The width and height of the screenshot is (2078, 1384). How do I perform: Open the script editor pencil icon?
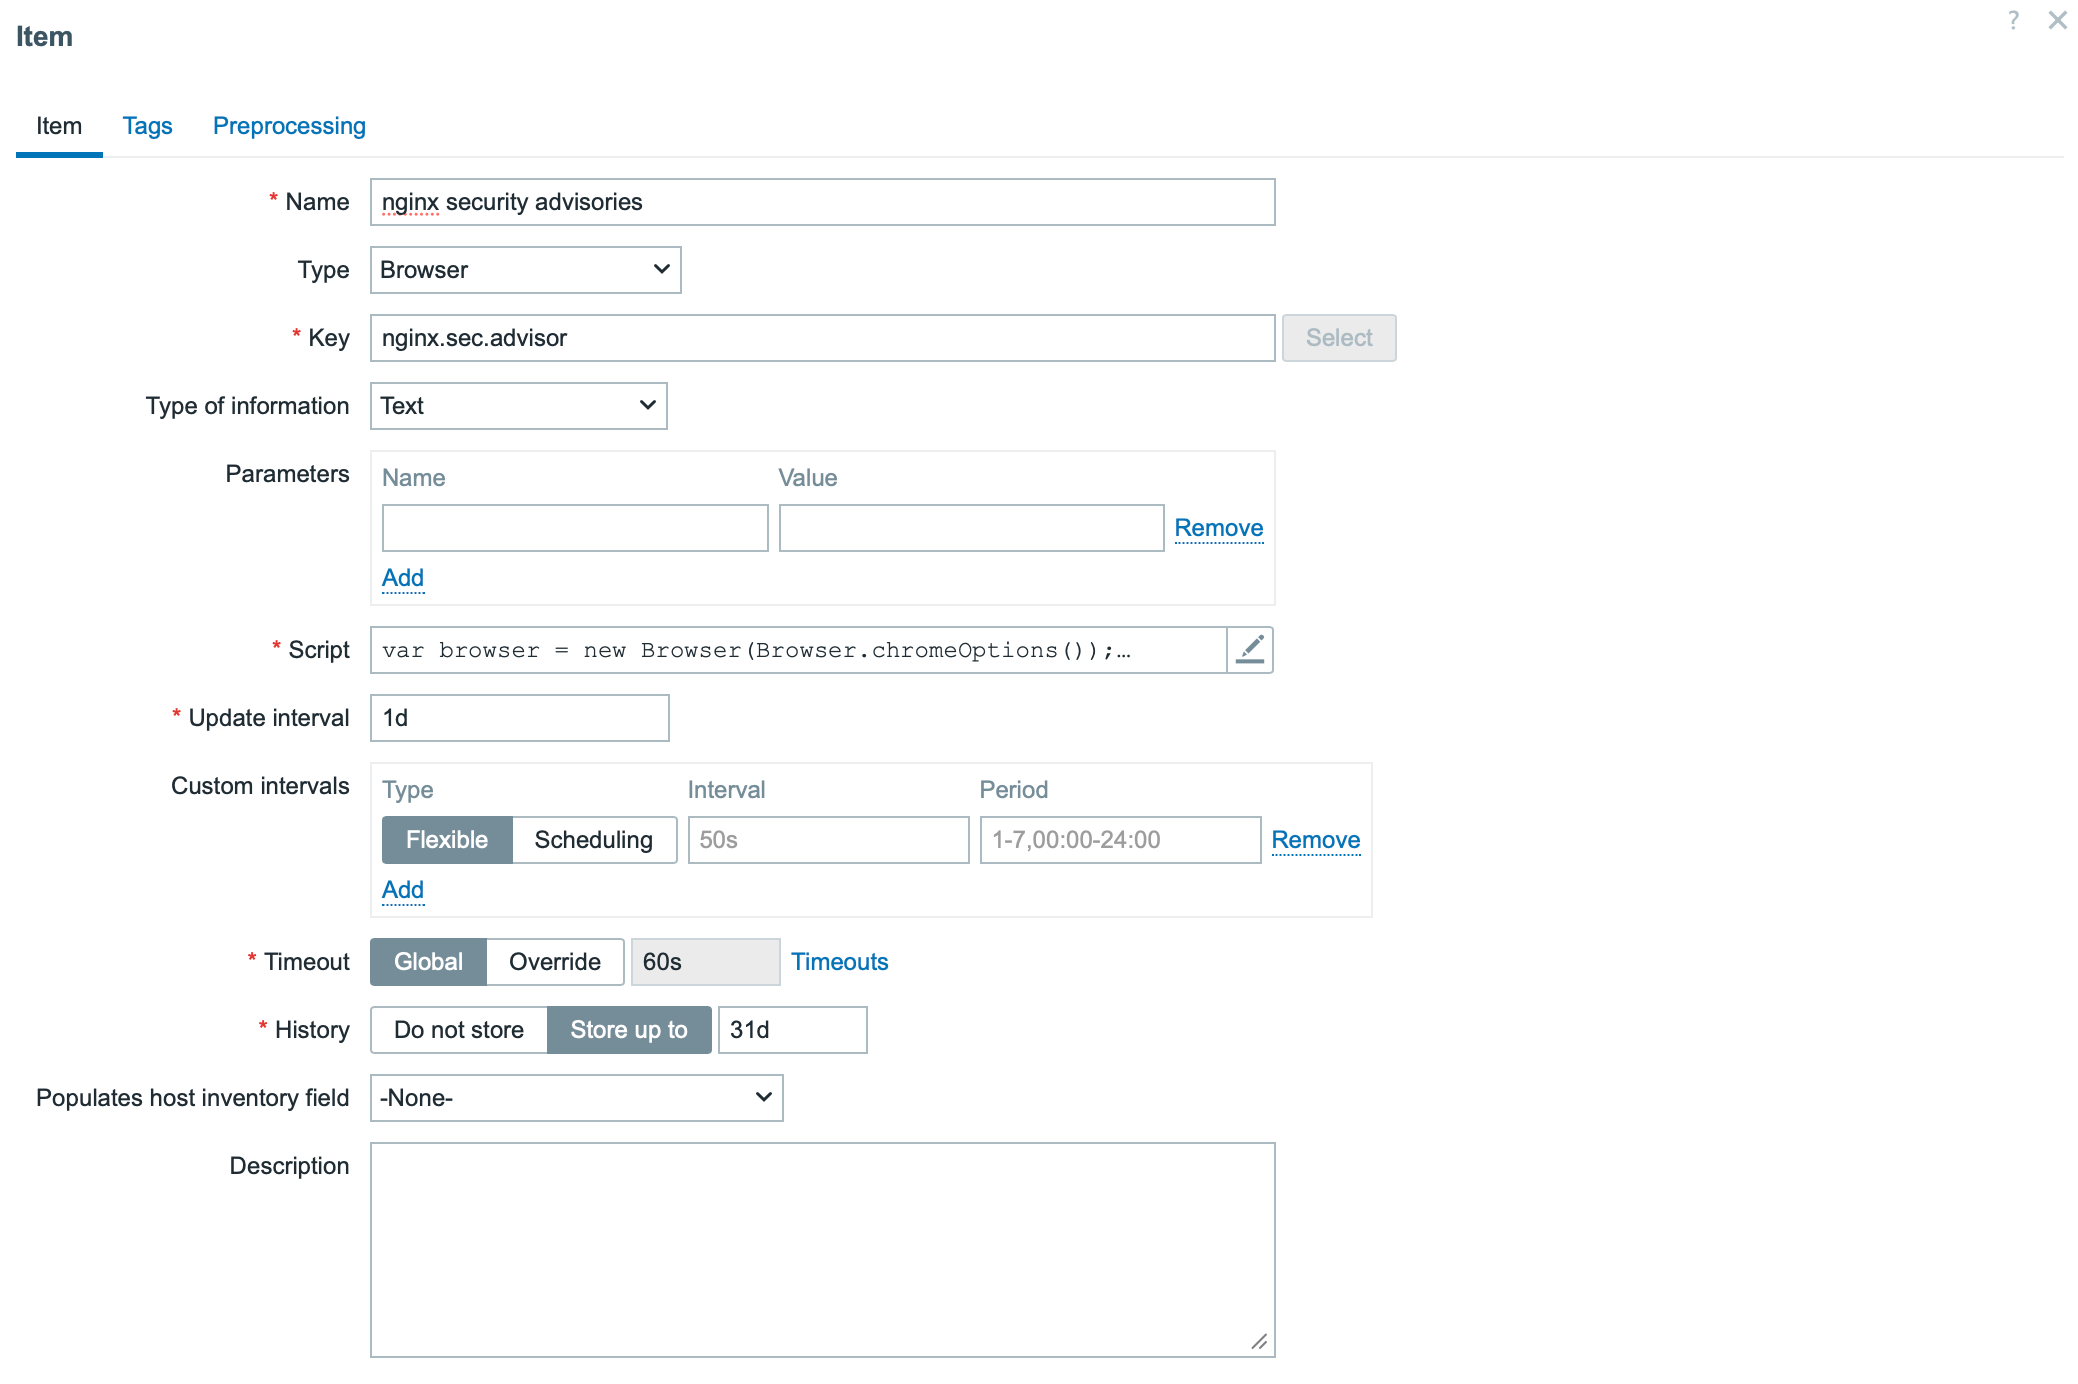[x=1250, y=650]
